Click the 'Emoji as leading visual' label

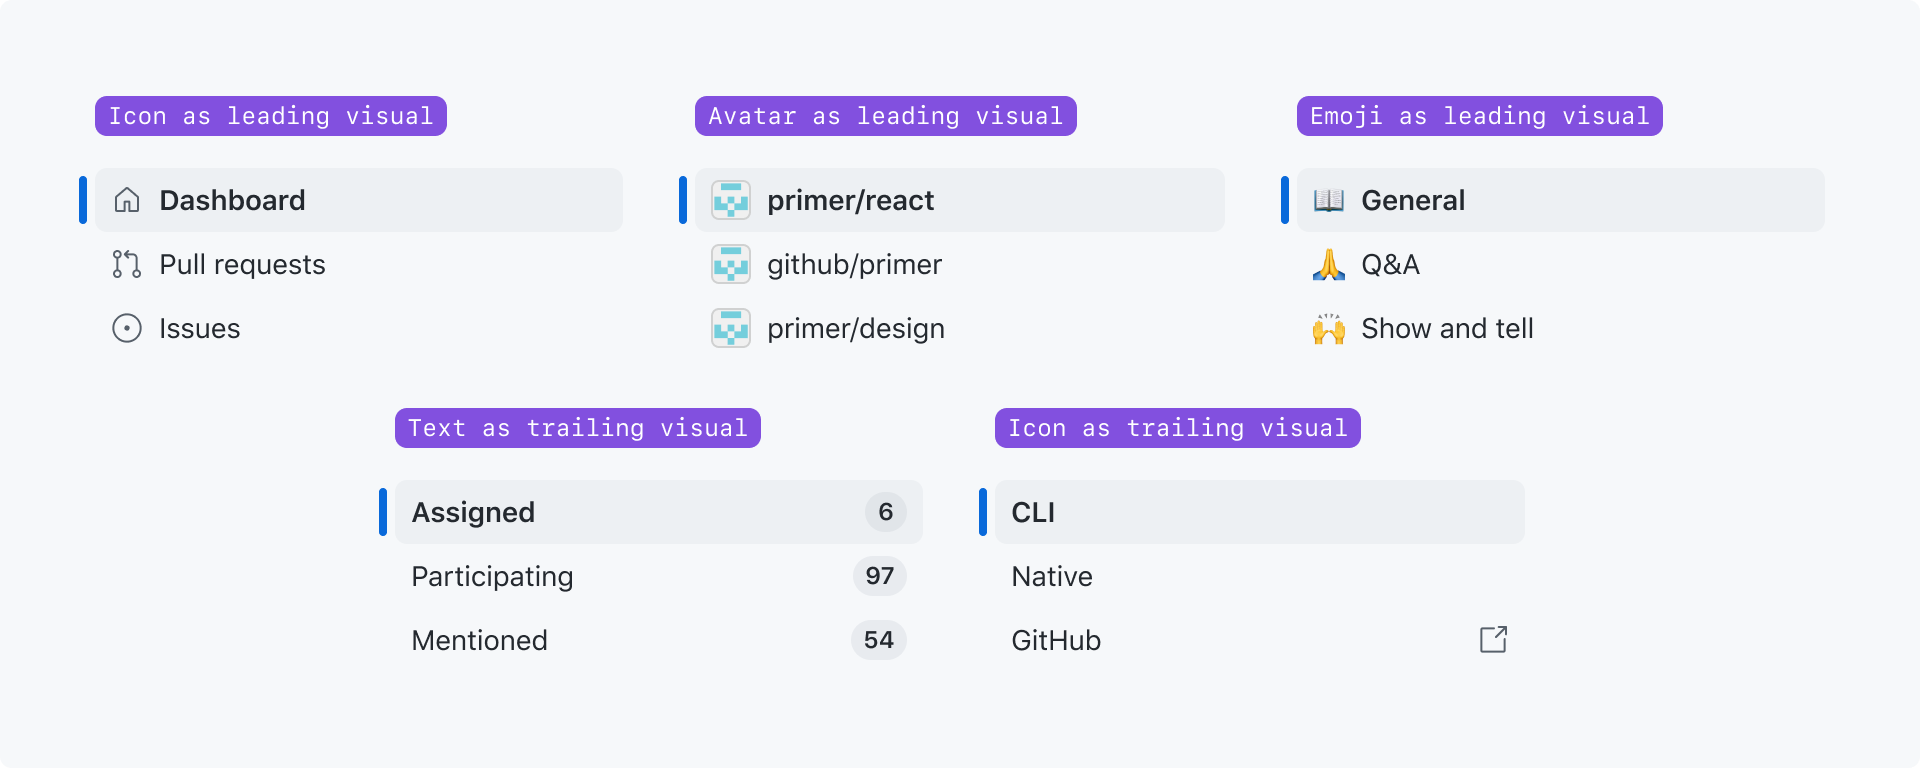1480,116
